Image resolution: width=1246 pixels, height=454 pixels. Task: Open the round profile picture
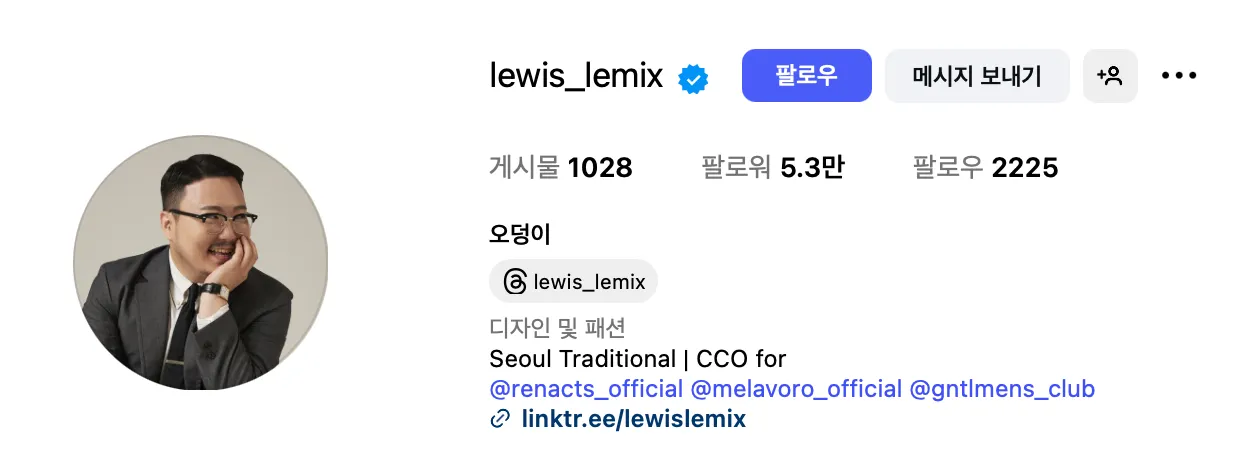point(200,263)
